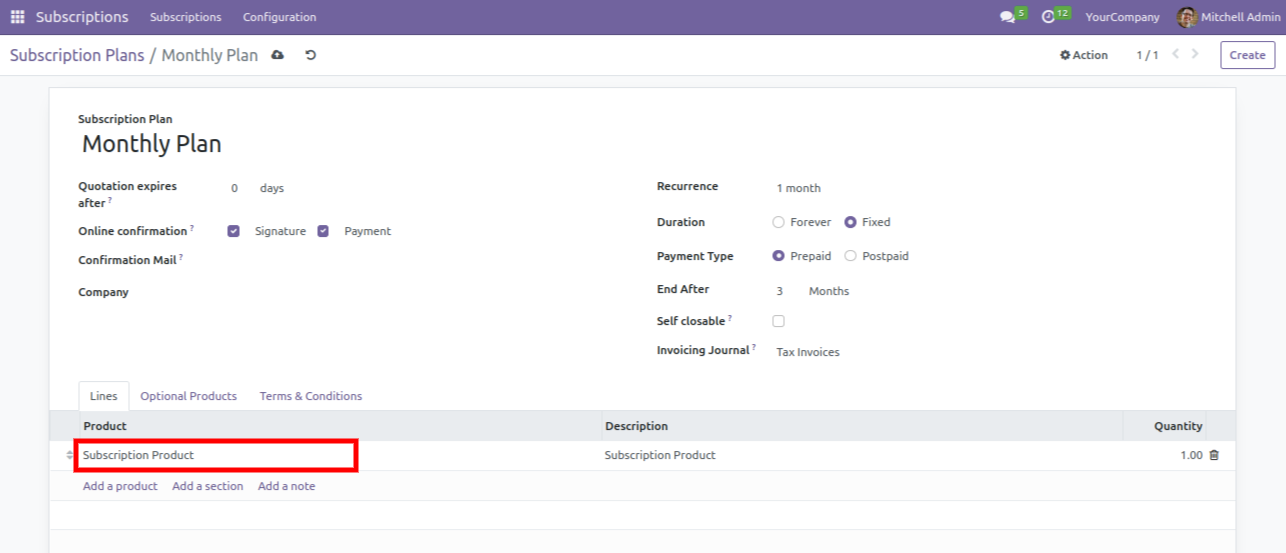
Task: Open the Action dropdown menu
Action: coord(1084,55)
